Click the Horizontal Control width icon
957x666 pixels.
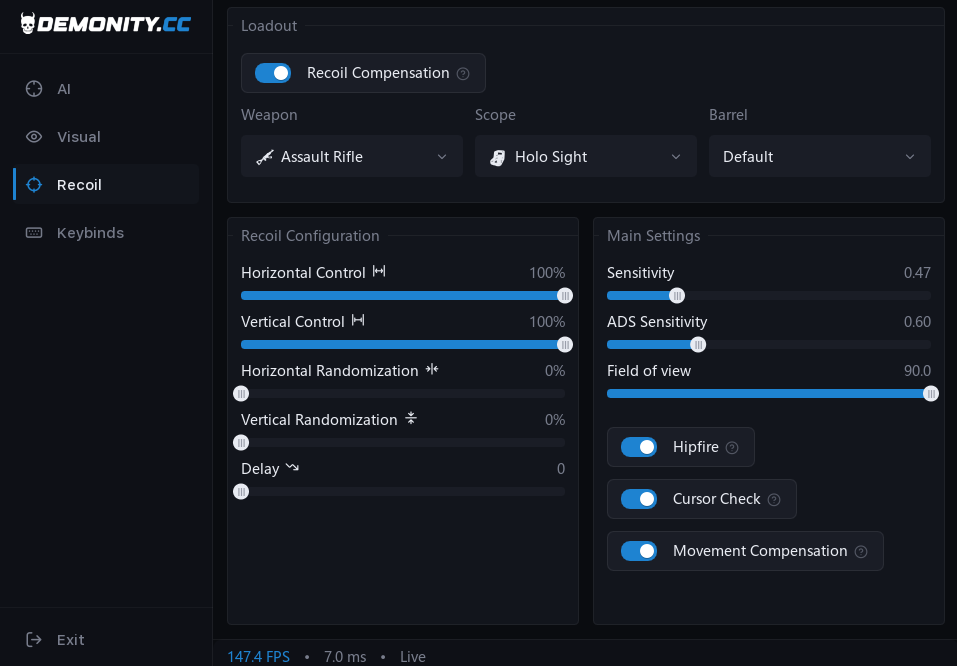click(x=379, y=271)
